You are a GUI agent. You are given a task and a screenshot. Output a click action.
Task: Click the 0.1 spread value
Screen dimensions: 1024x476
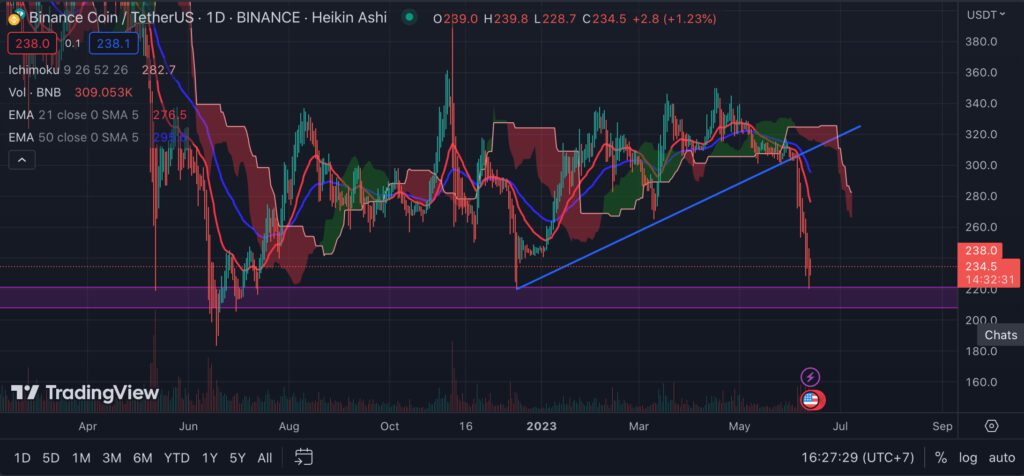pyautogui.click(x=73, y=43)
